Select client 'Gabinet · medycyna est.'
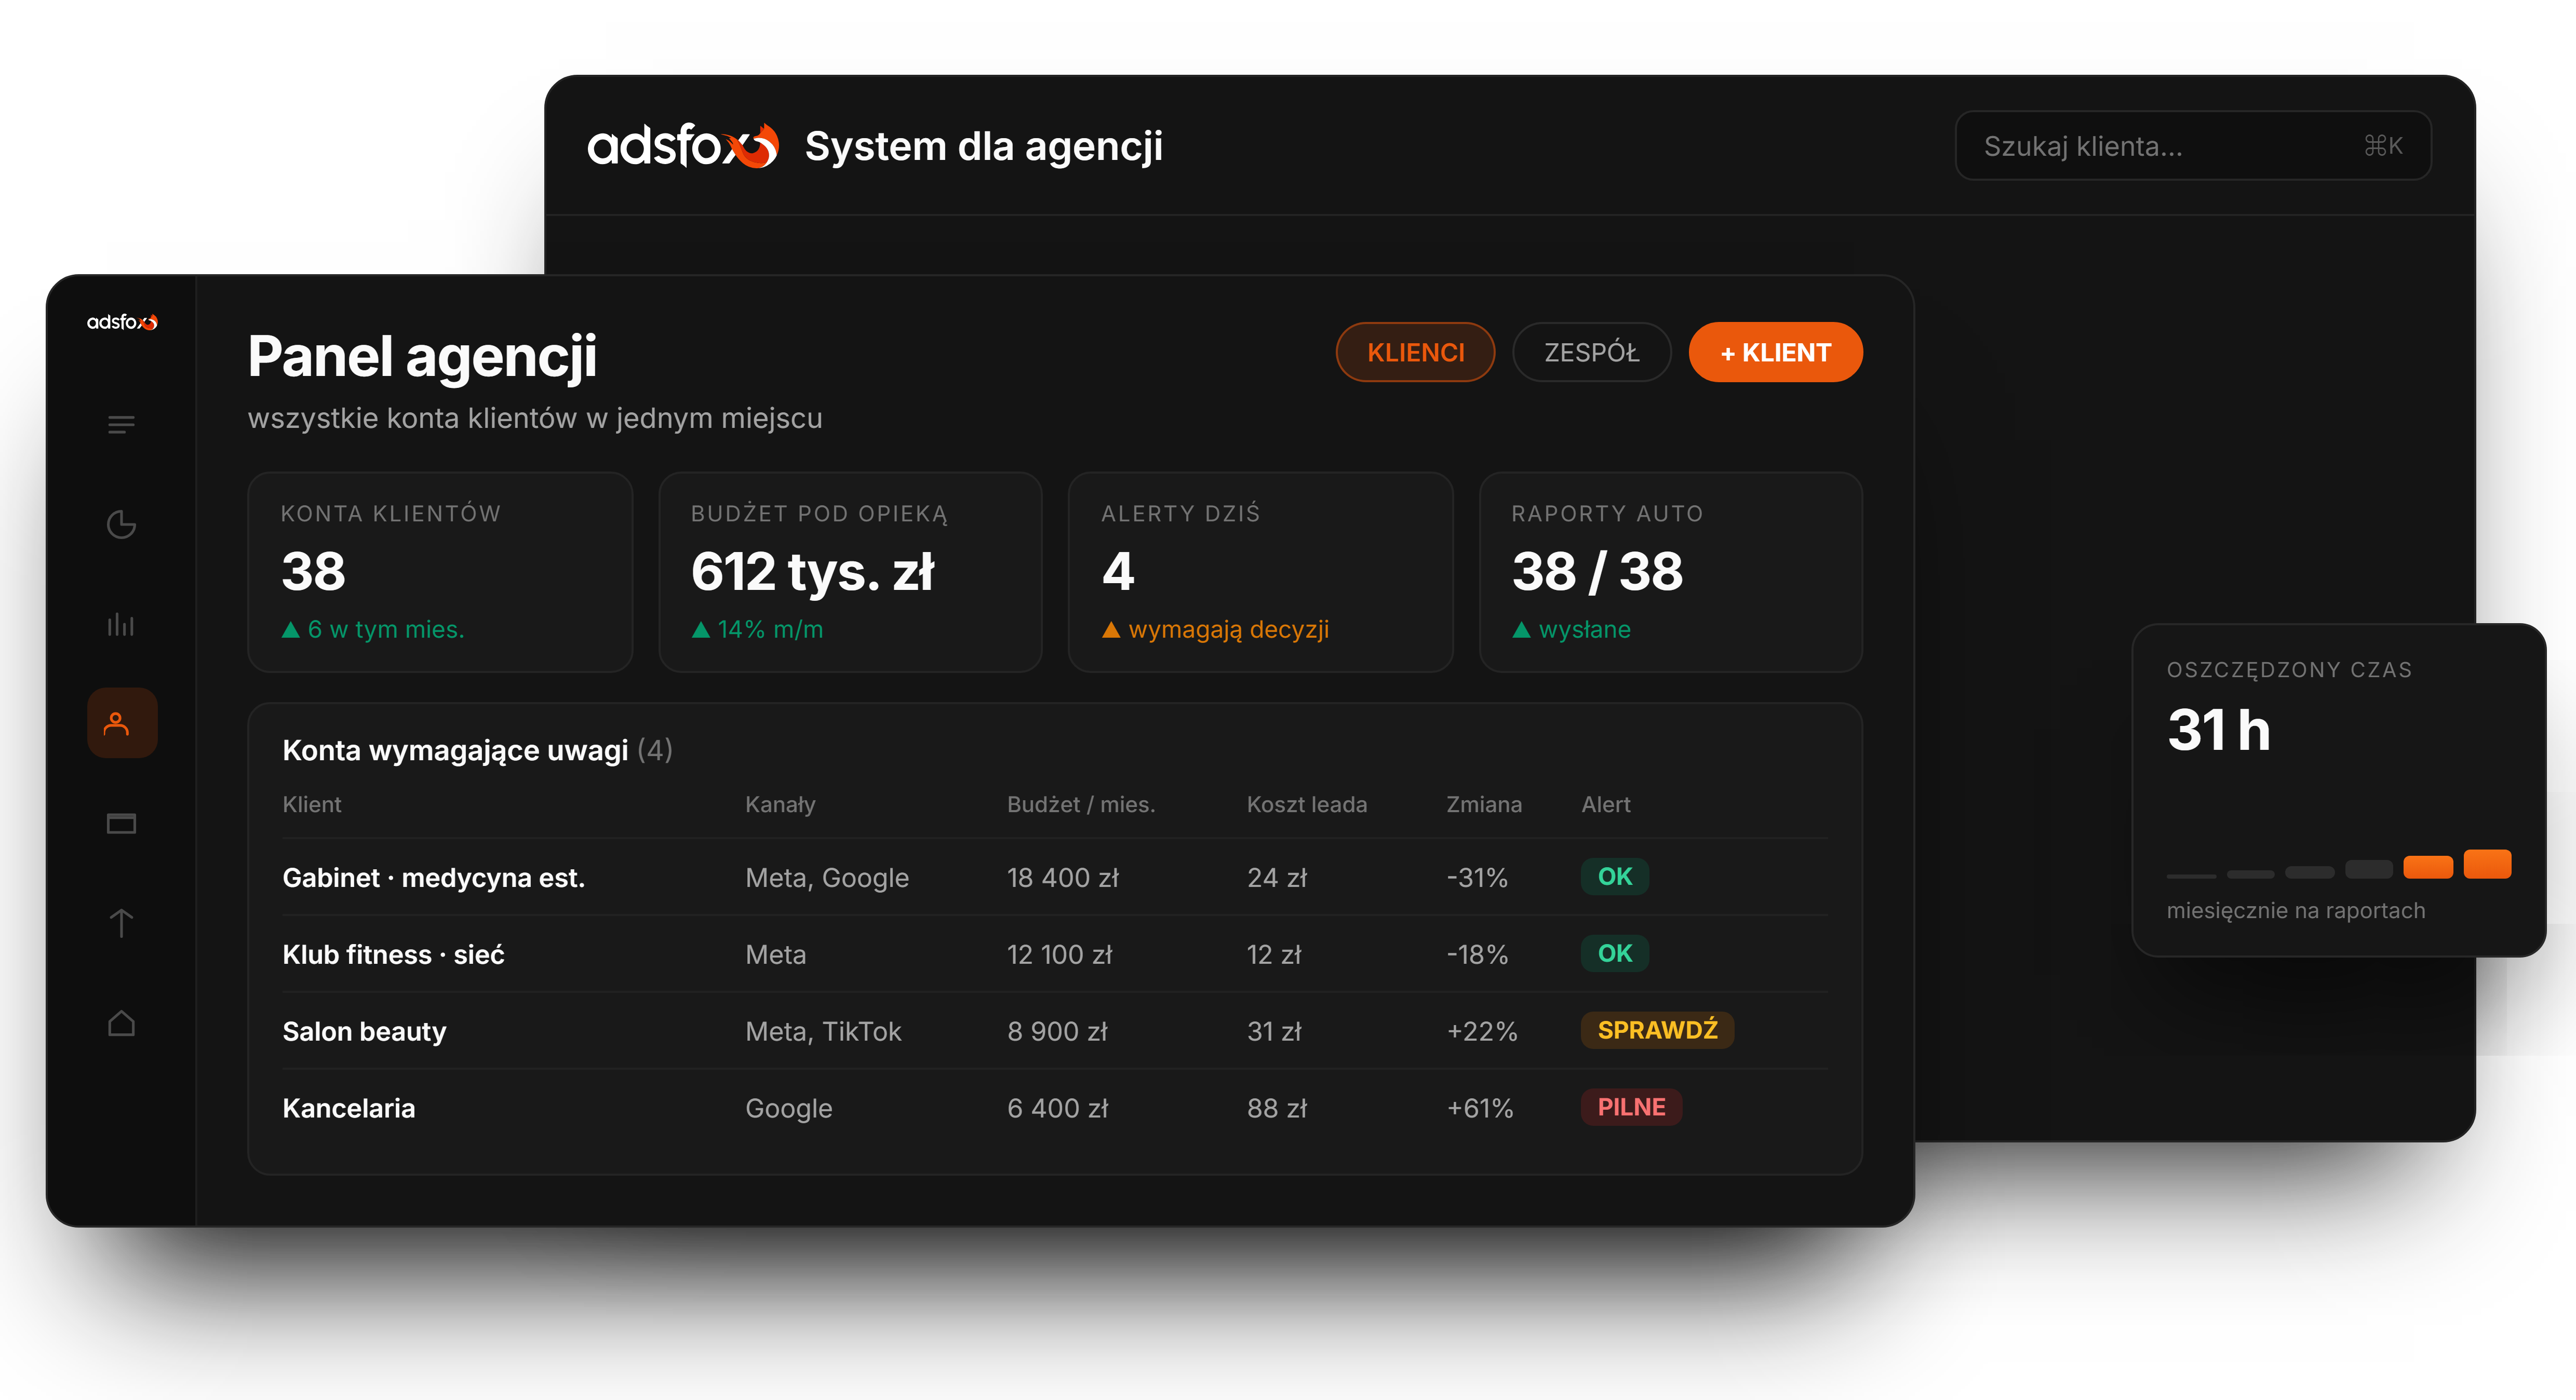This screenshot has width=2576, height=1400. tap(433, 878)
